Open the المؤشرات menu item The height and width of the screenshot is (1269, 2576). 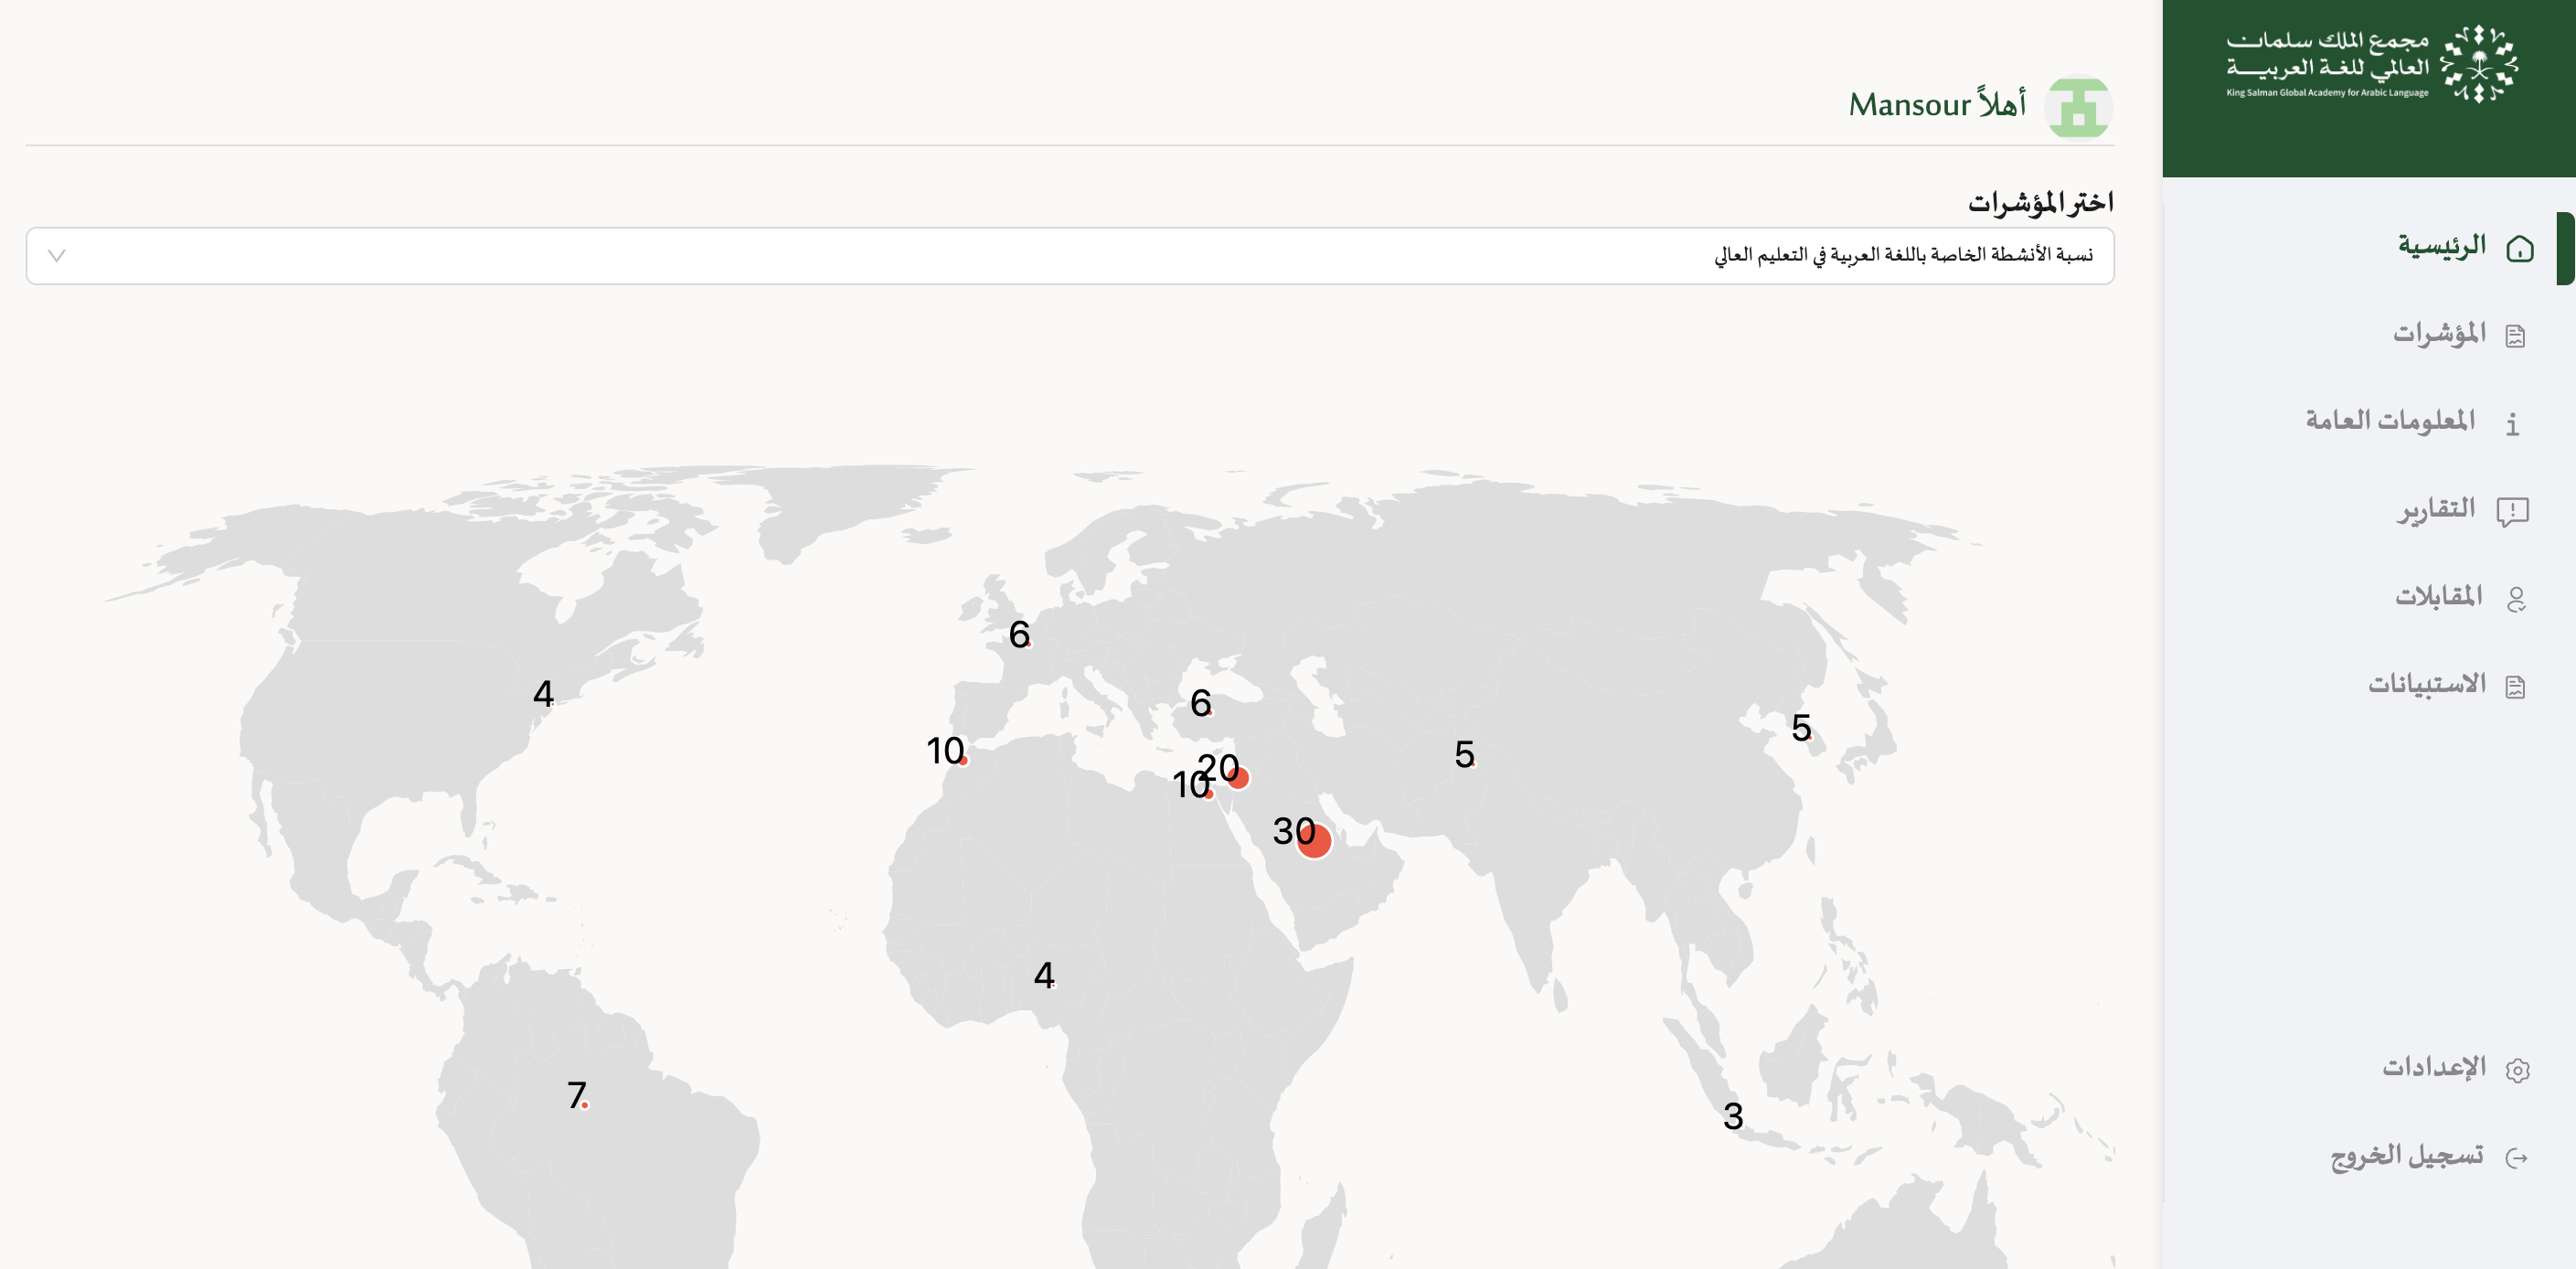pos(2438,334)
